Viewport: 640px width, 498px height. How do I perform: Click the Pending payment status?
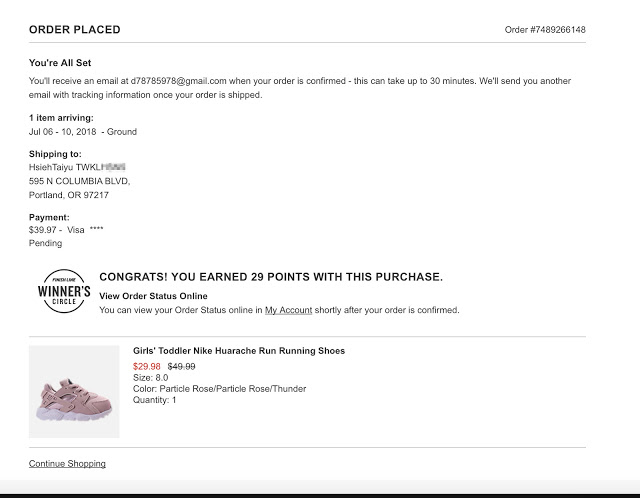point(45,243)
